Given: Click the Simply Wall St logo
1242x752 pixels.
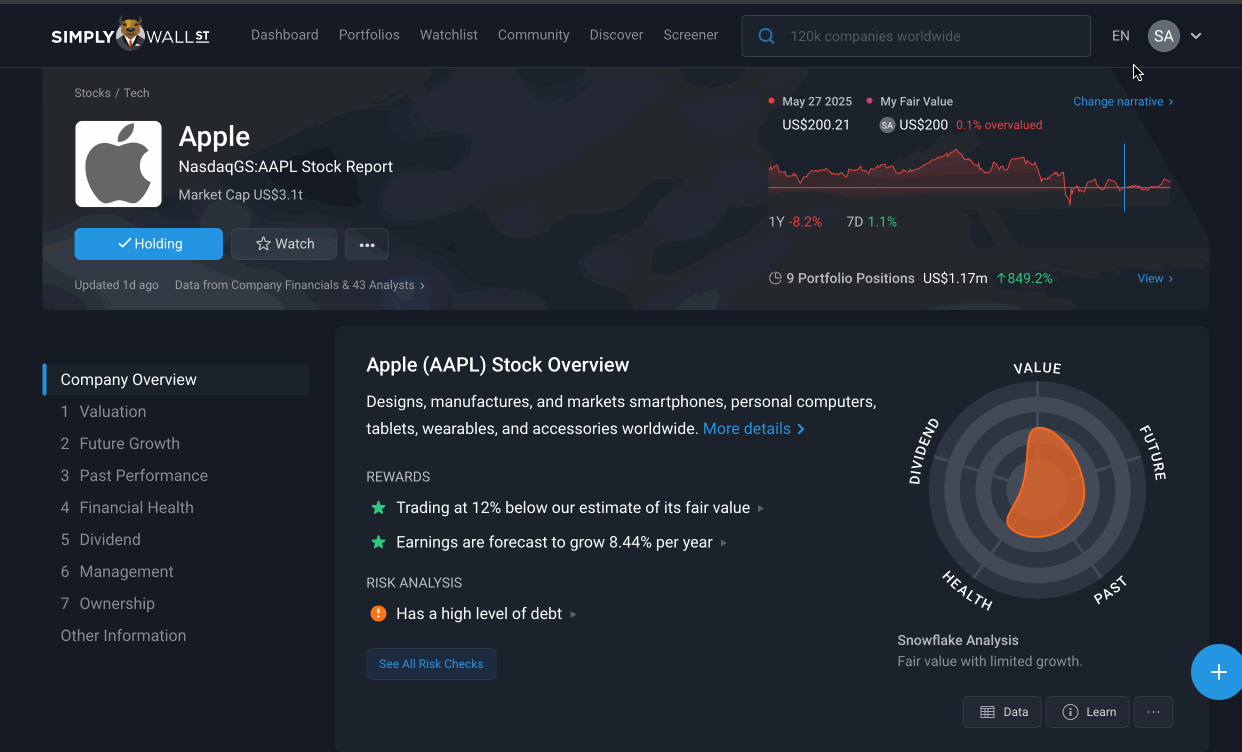Looking at the screenshot, I should coord(131,35).
